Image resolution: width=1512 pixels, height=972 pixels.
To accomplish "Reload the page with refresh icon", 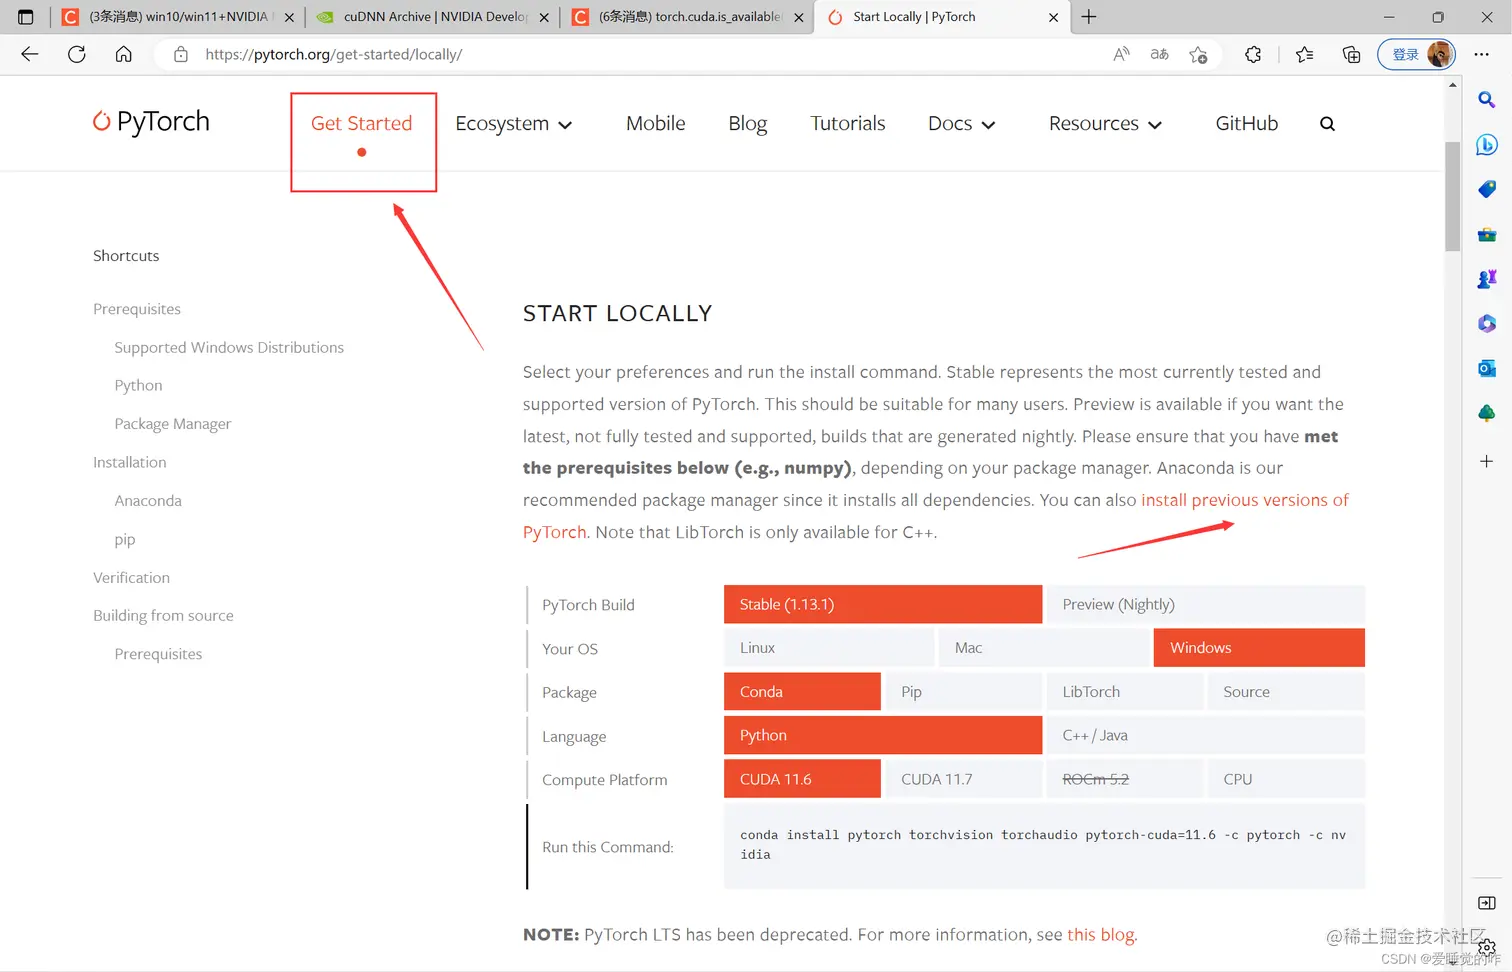I will [77, 54].
